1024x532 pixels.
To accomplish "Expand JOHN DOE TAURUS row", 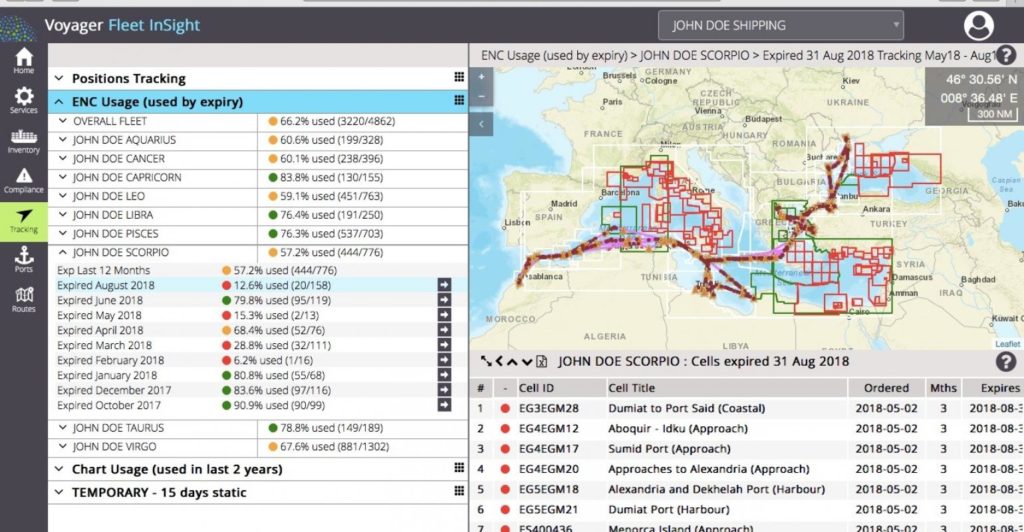I will [x=63, y=428].
